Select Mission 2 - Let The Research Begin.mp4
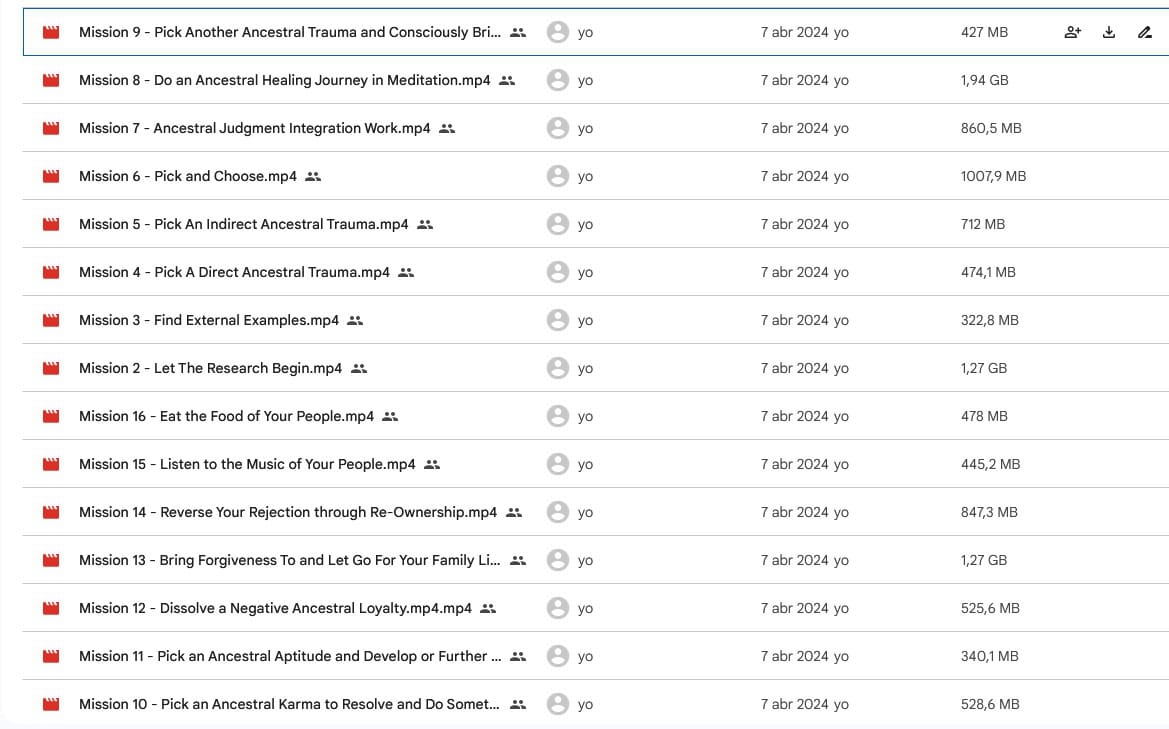The height and width of the screenshot is (729, 1169). pos(210,368)
